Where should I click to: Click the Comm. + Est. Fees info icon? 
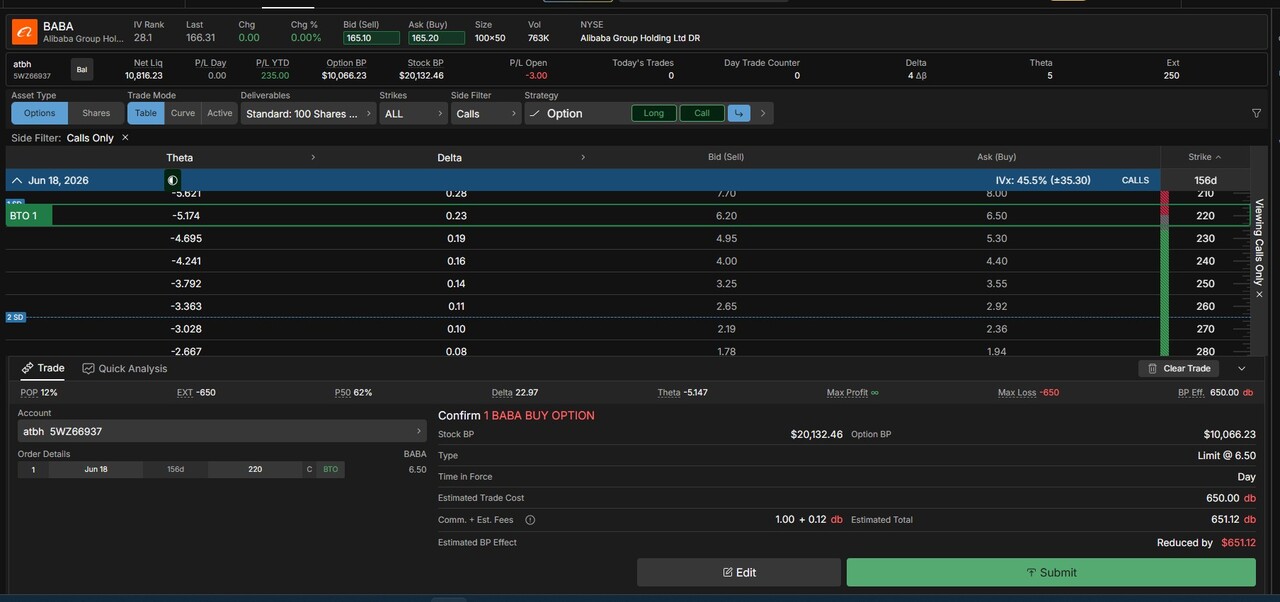click(x=530, y=520)
